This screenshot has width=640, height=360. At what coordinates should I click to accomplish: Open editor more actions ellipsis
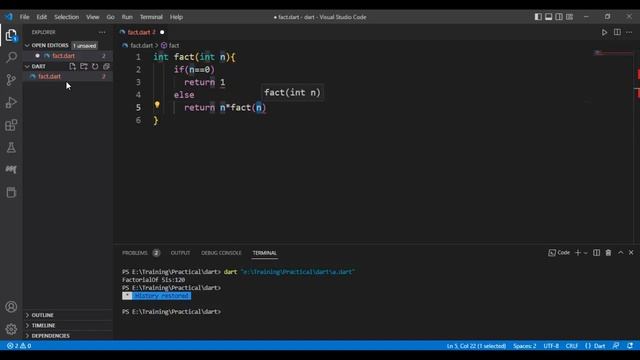[629, 32]
